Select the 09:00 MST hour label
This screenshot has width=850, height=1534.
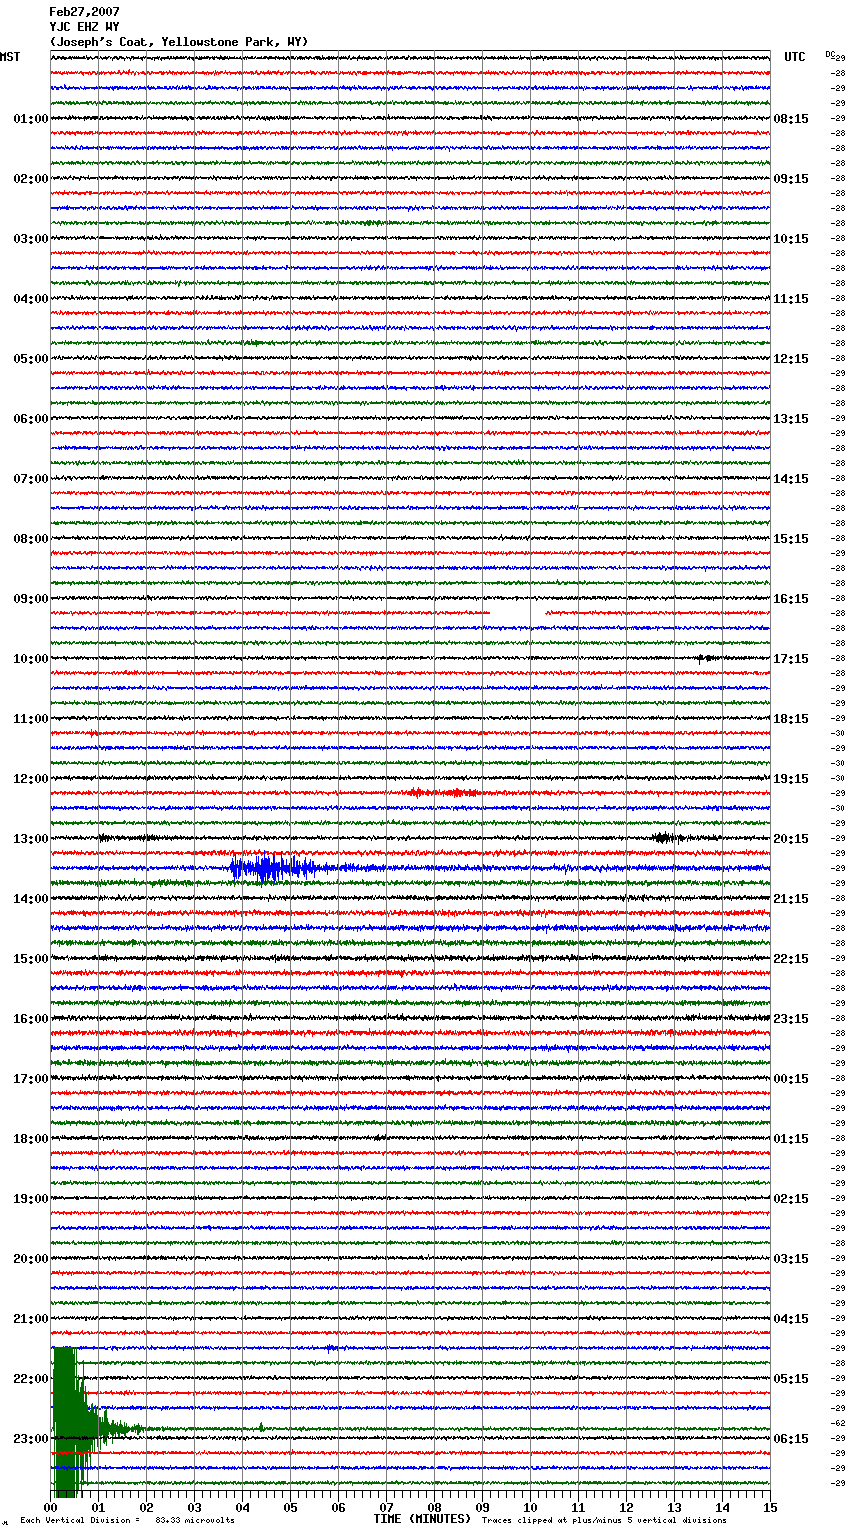coord(31,599)
